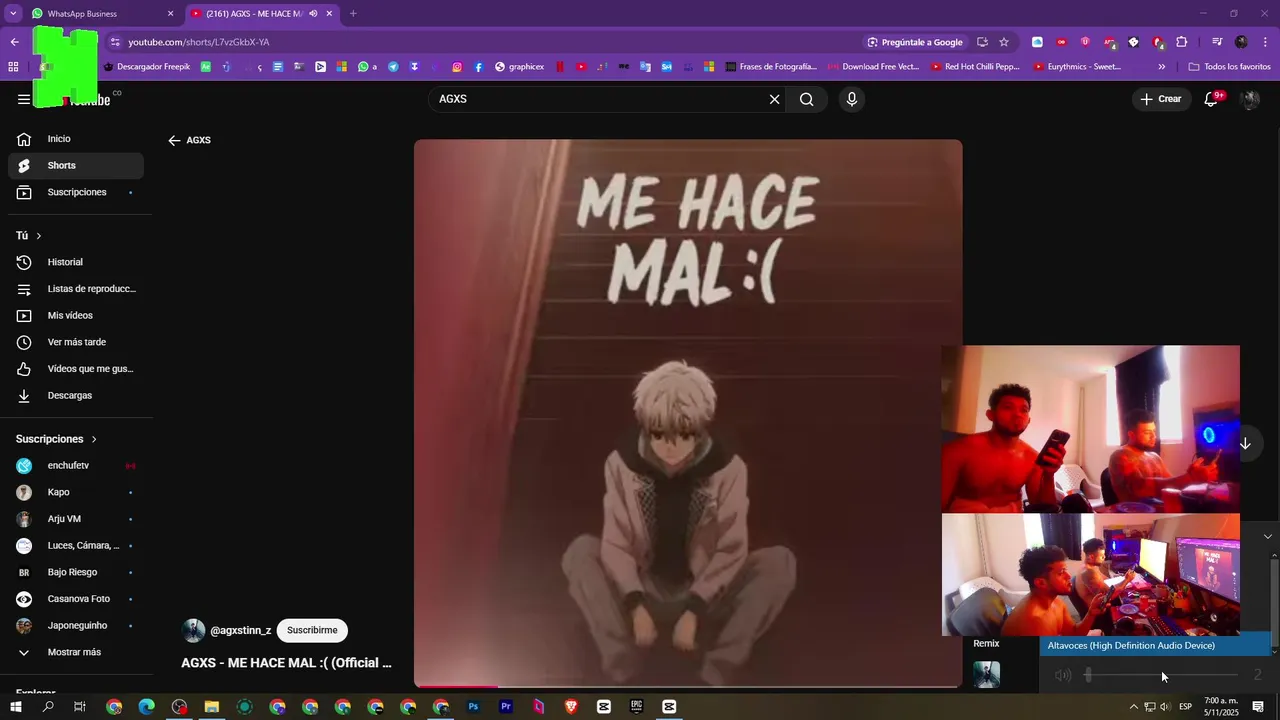The height and width of the screenshot is (720, 1280).
Task: Select Shorts in the sidebar
Action: 76,166
